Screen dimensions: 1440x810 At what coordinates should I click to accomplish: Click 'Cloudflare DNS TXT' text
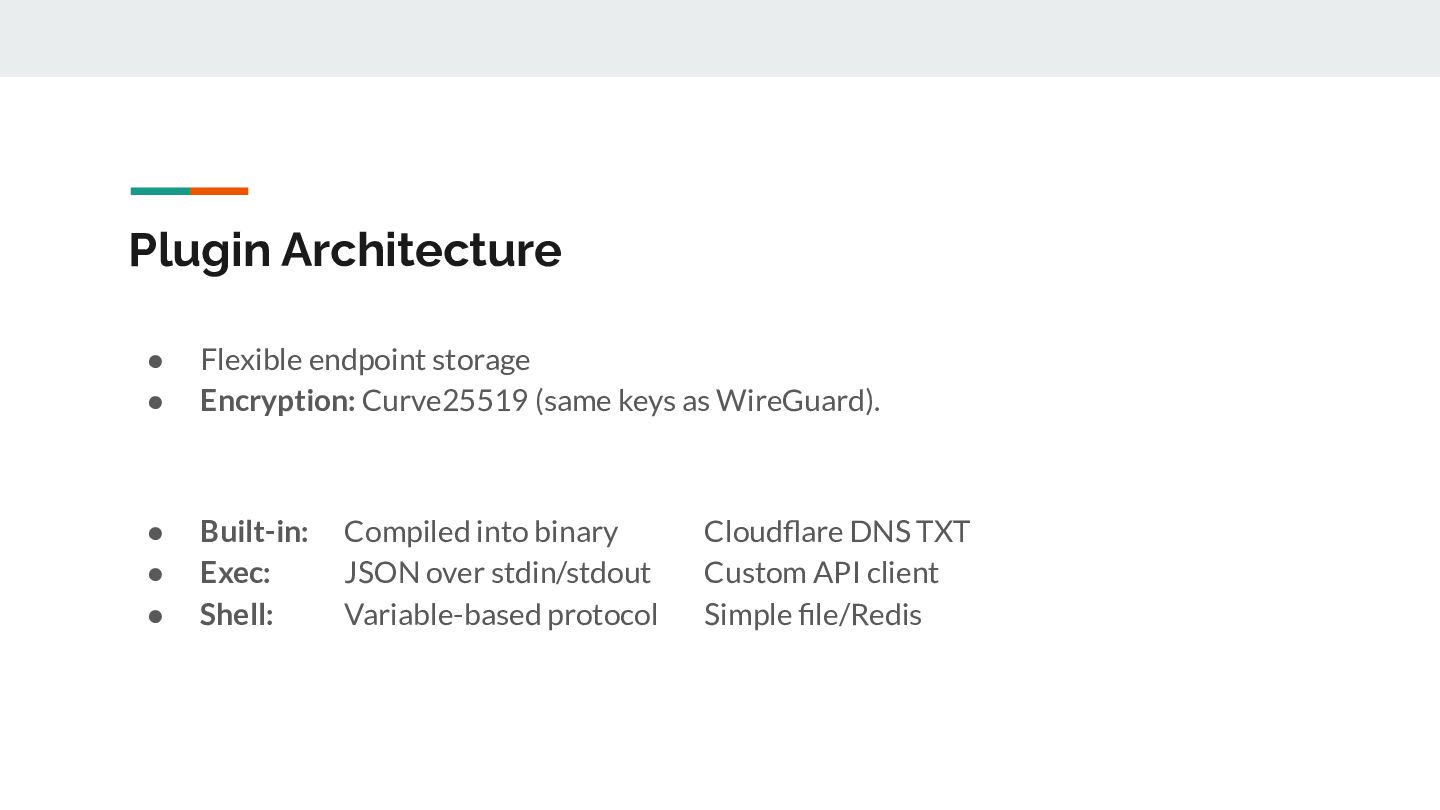click(x=836, y=531)
